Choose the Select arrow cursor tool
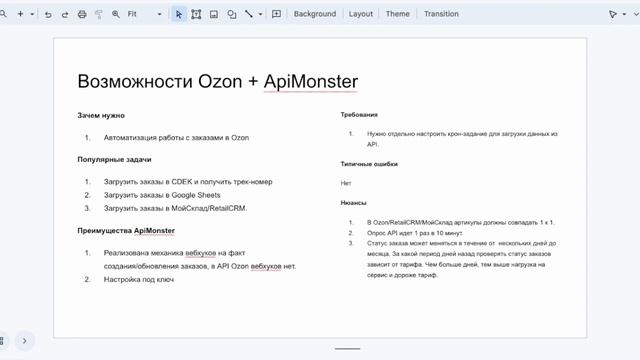Screen dimensions: 640x360 pos(179,14)
